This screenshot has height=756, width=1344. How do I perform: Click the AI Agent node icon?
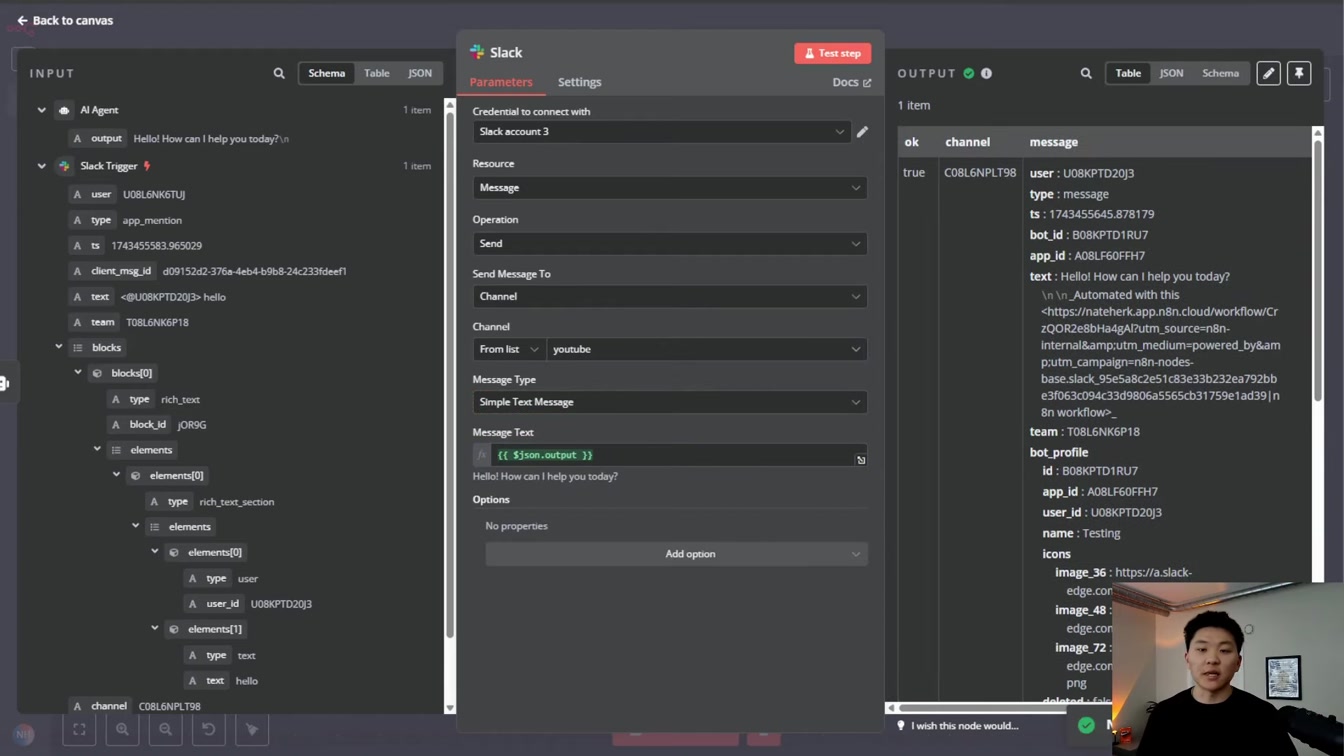coord(64,110)
